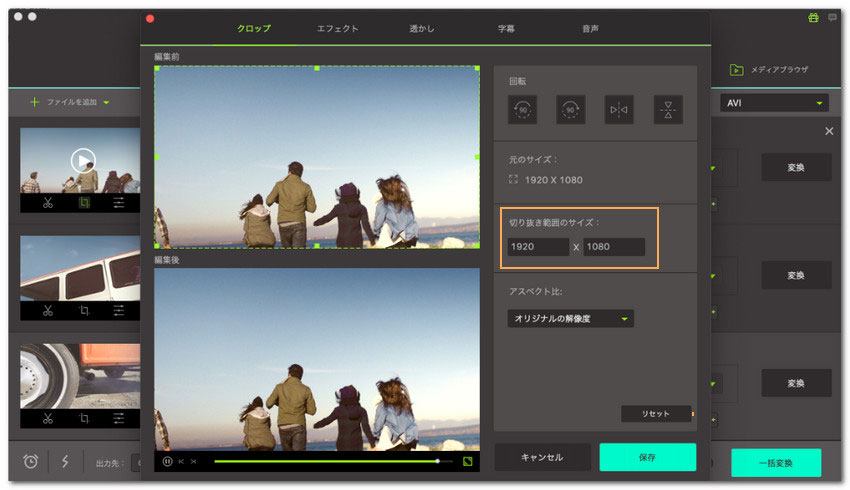Flip the video horizontally
The image size is (850, 490).
[619, 109]
